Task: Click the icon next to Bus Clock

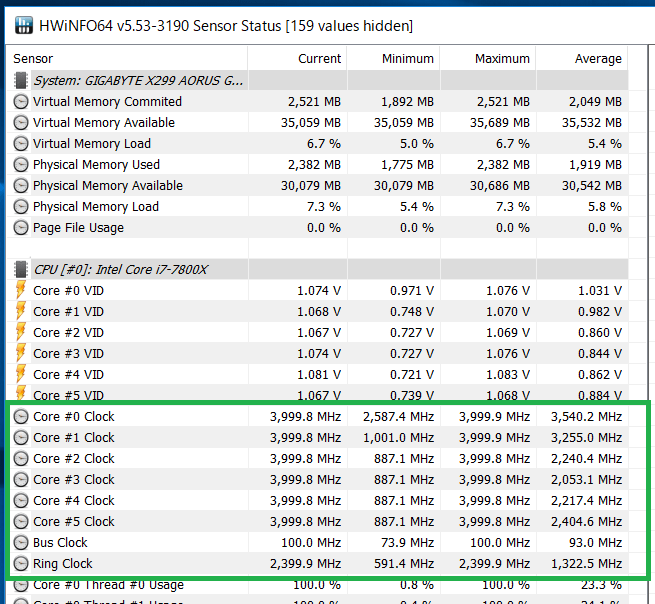Action: pos(21,543)
